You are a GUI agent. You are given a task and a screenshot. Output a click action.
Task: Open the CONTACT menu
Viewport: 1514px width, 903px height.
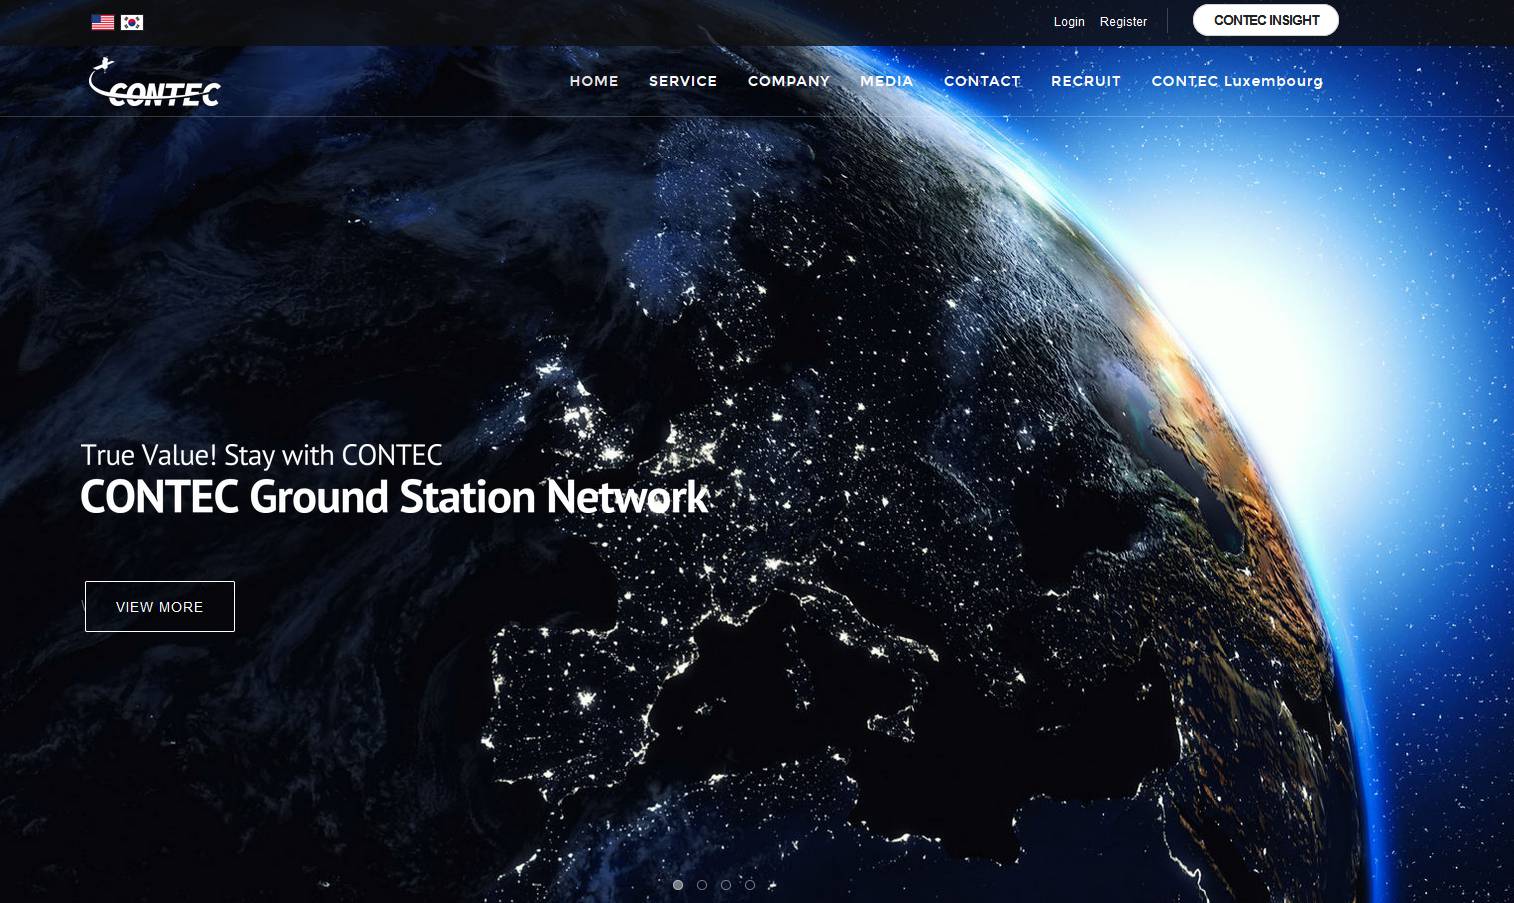(982, 81)
